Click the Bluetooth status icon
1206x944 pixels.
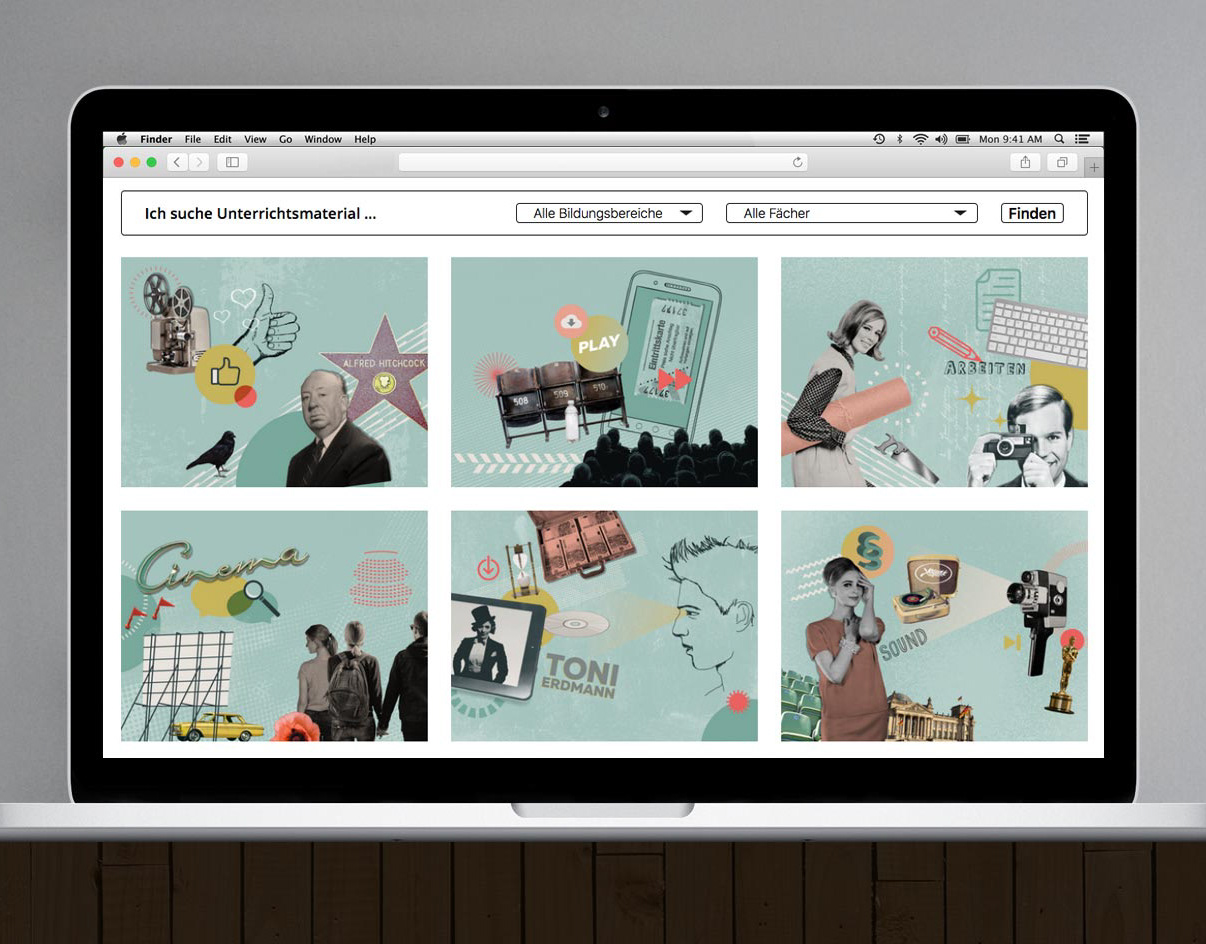tap(899, 139)
